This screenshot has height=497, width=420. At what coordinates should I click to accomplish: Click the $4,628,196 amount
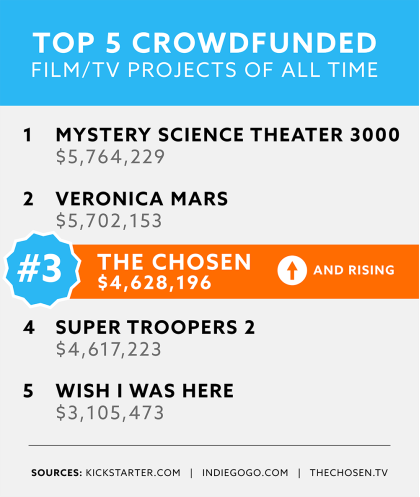pos(155,283)
